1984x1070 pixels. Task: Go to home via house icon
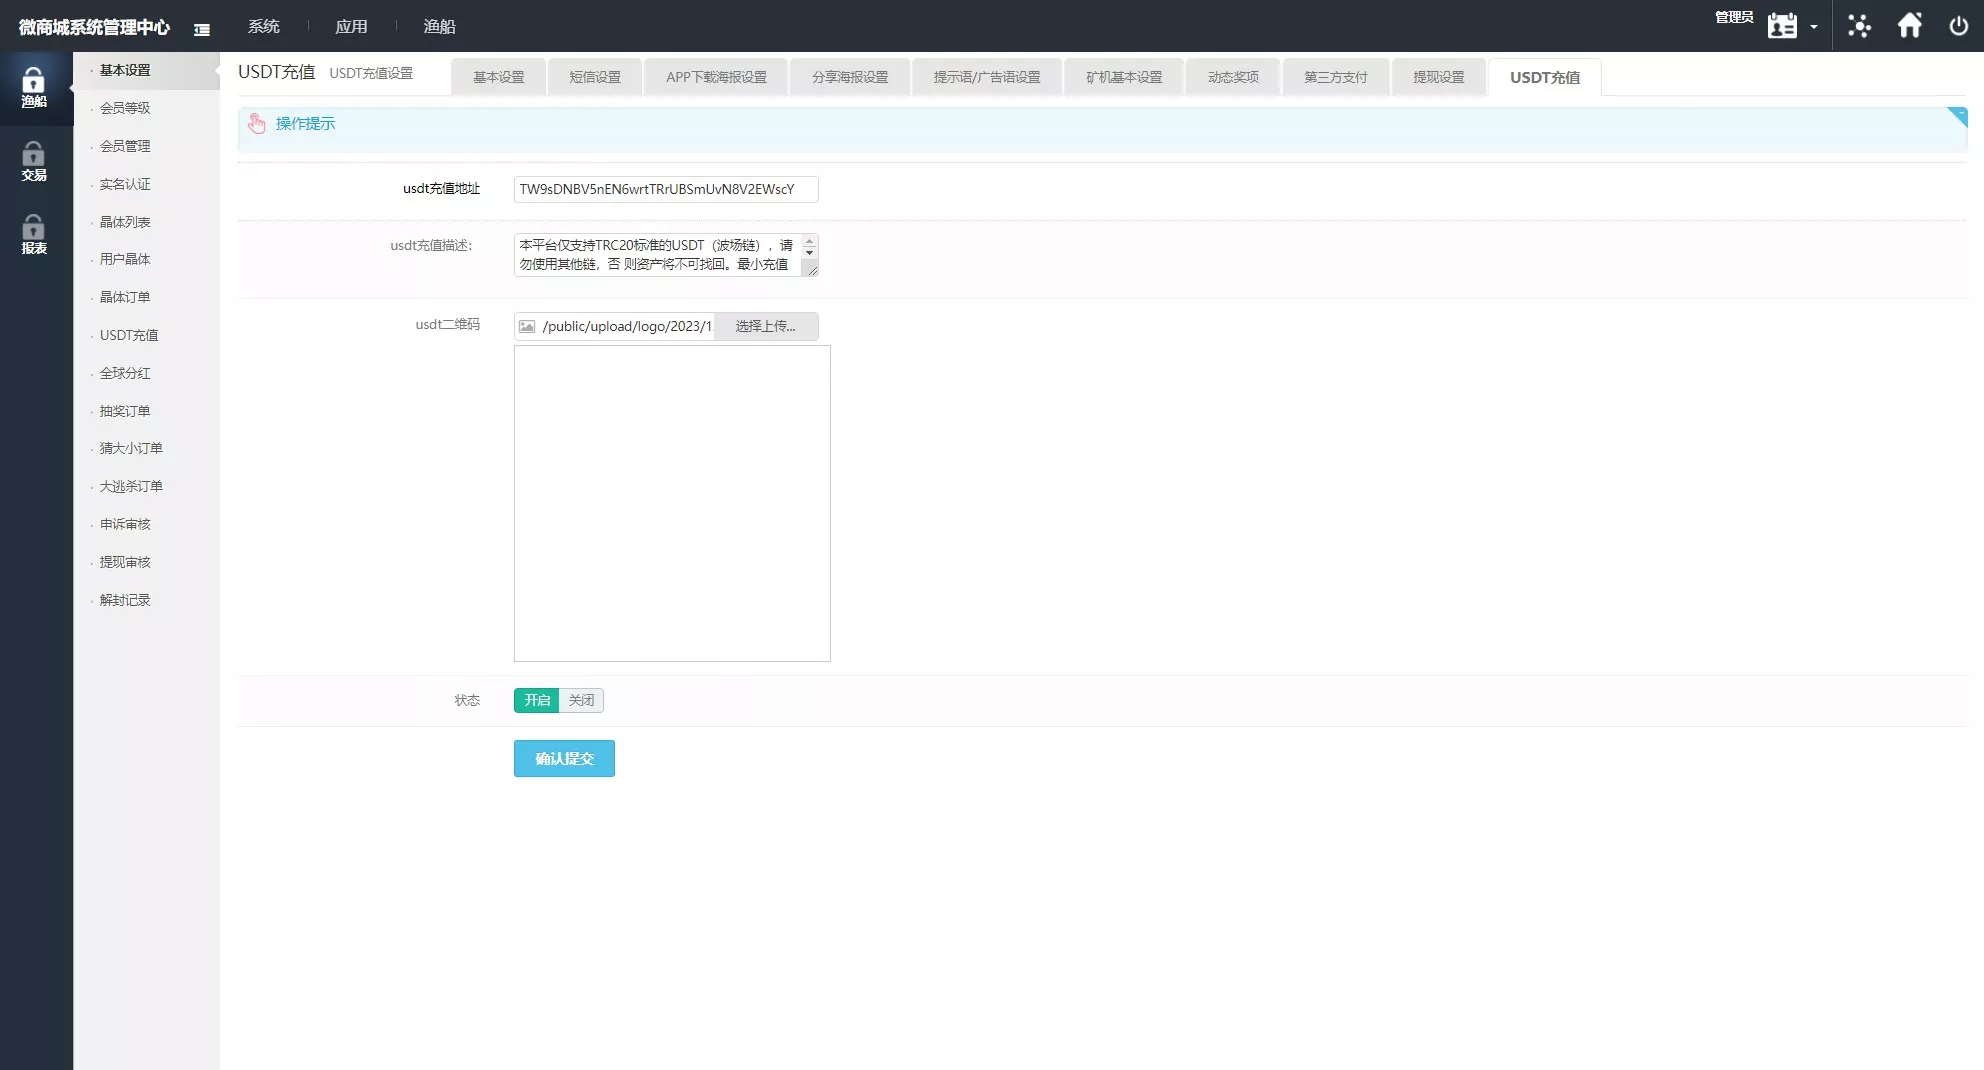[x=1910, y=26]
